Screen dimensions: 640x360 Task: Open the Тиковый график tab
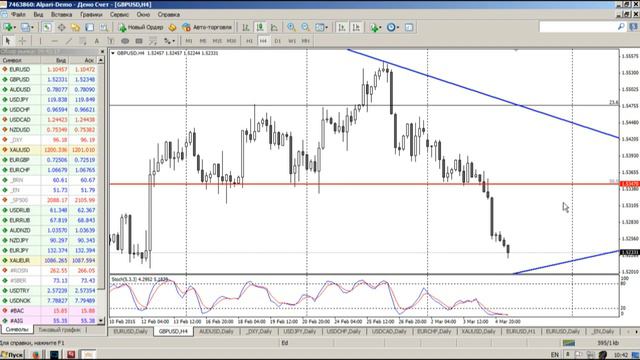(59, 329)
